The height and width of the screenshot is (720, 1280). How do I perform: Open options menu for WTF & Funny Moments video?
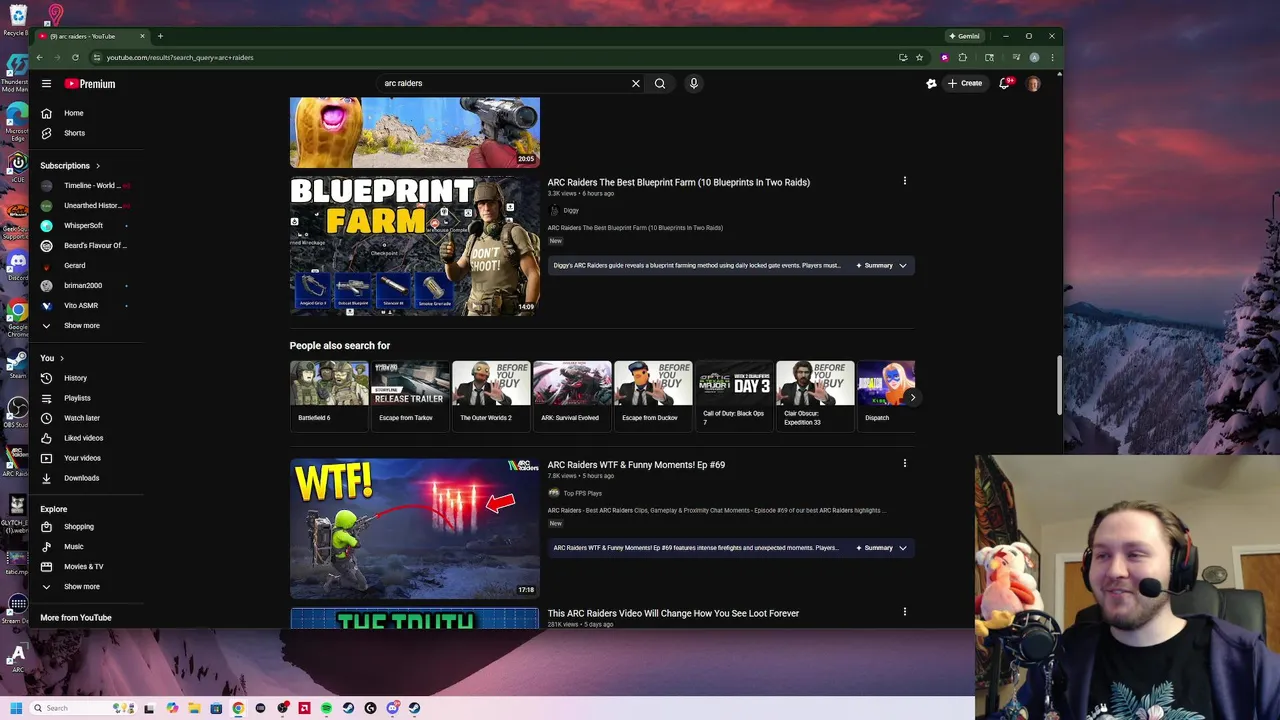(905, 463)
